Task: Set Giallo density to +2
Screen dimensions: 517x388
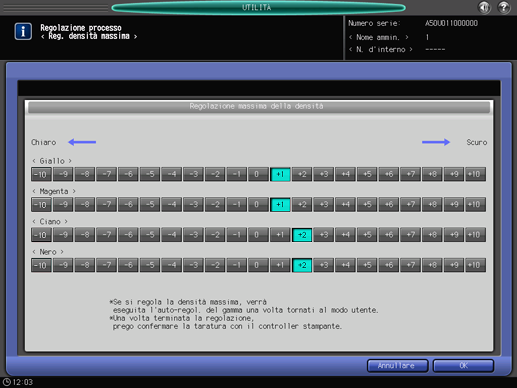Action: coord(302,174)
